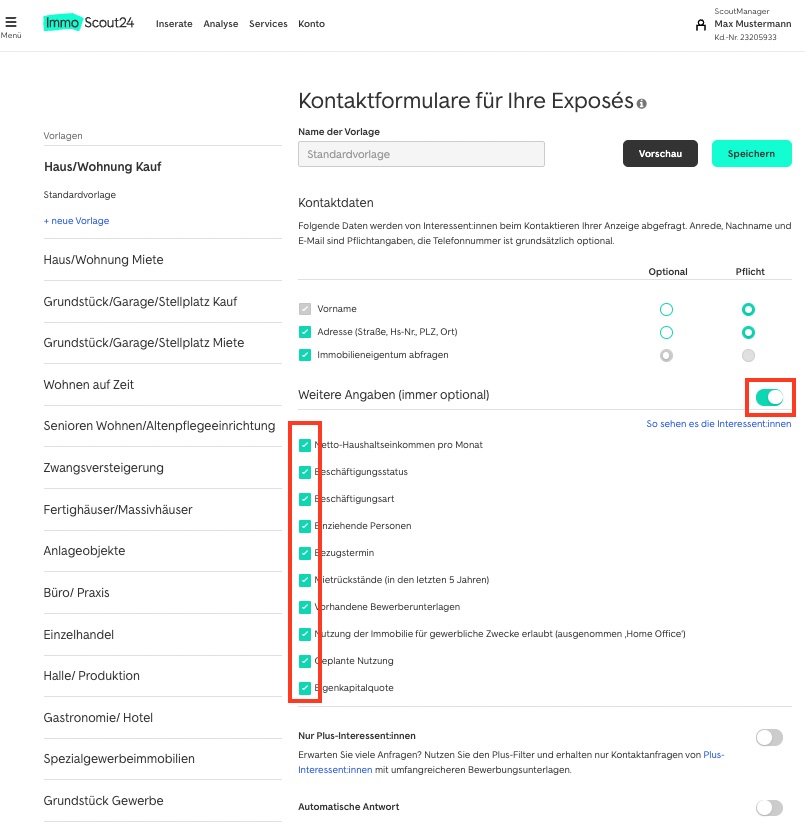
Task: Uncheck the Eigenkapitalquote checkbox
Action: pyautogui.click(x=305, y=688)
